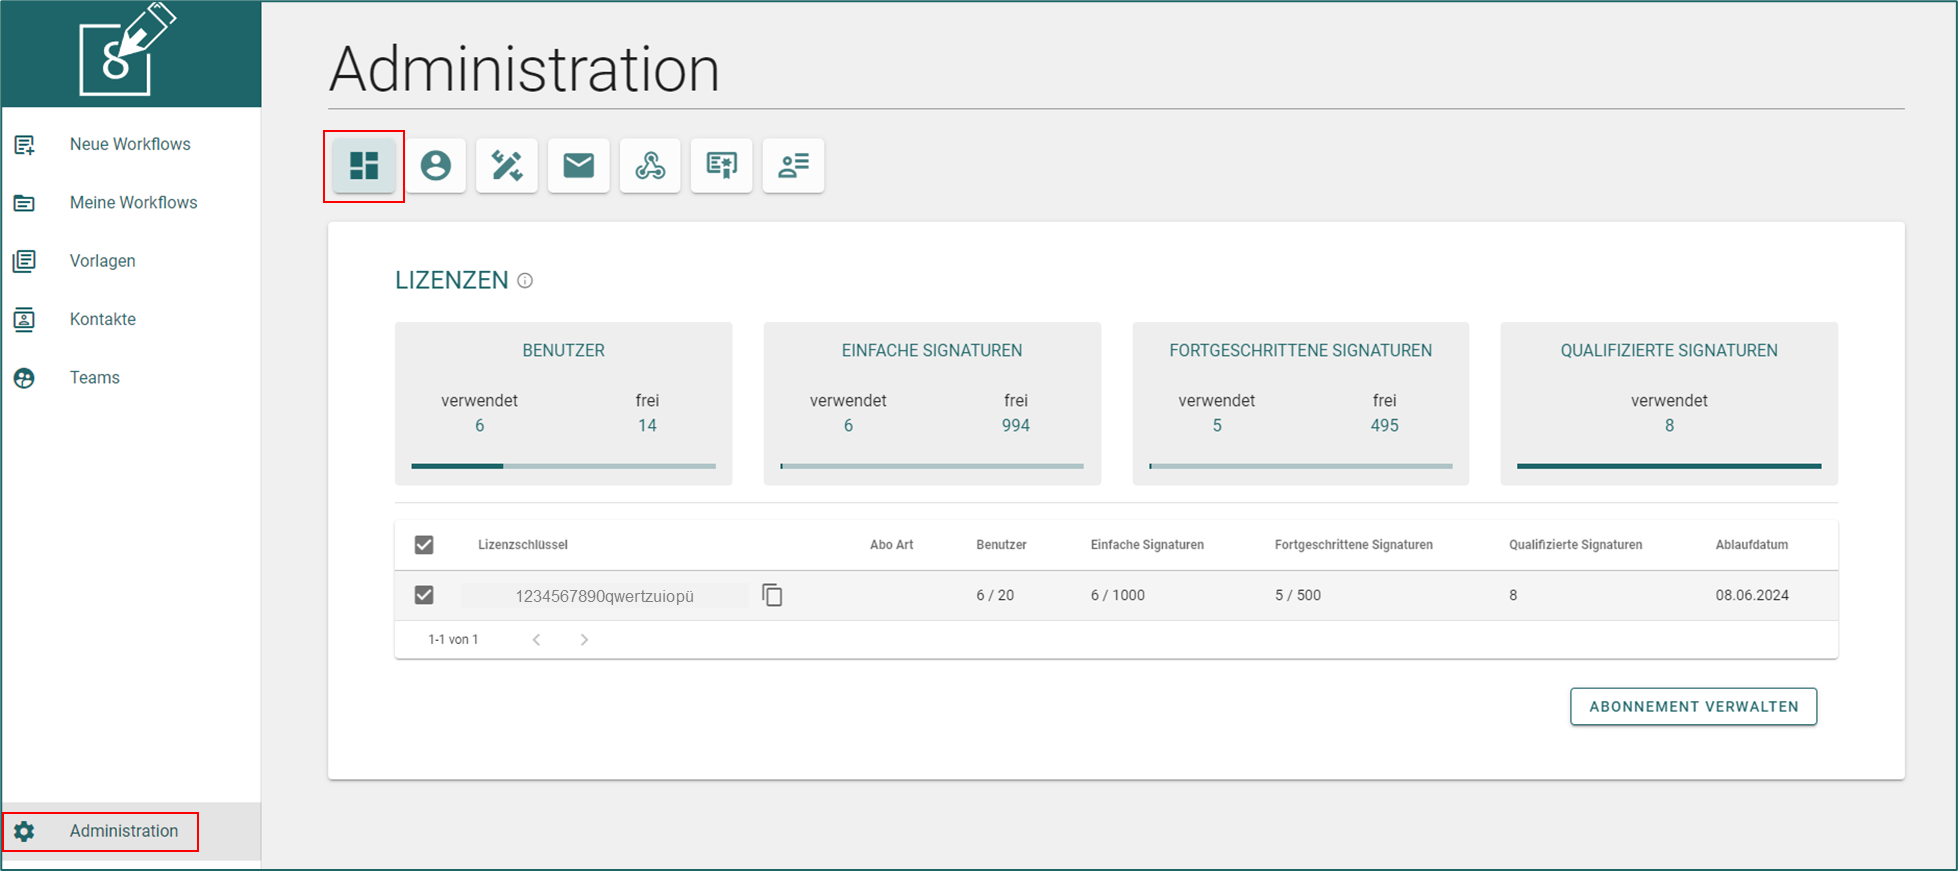
Task: Open the certificate settings tab icon
Action: tap(721, 166)
